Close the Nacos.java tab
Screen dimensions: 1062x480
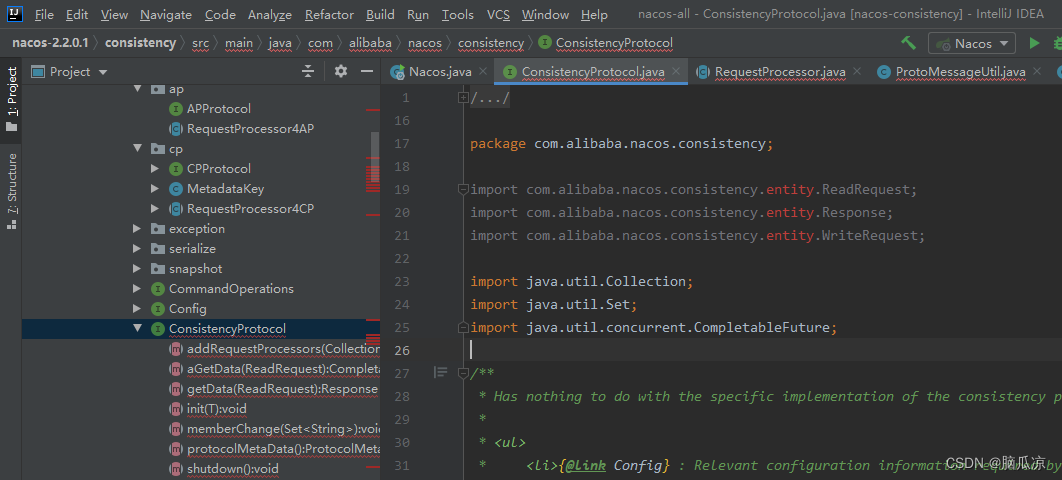483,71
